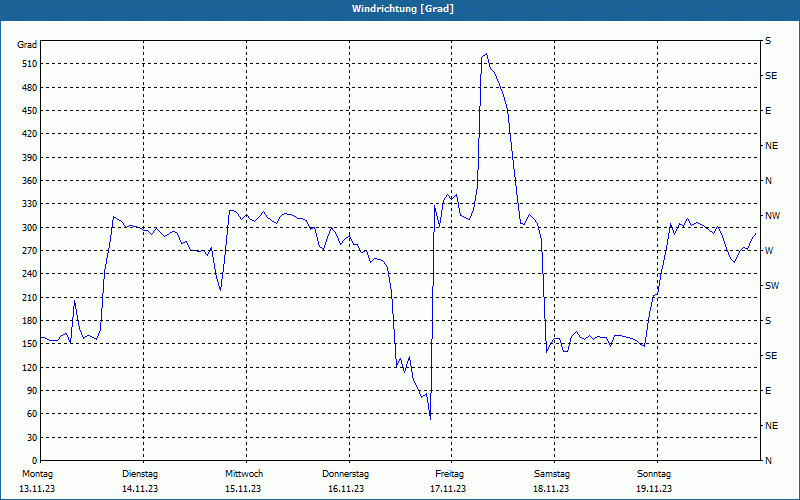Click the Samstag day label
This screenshot has width=800, height=500.
(x=552, y=474)
